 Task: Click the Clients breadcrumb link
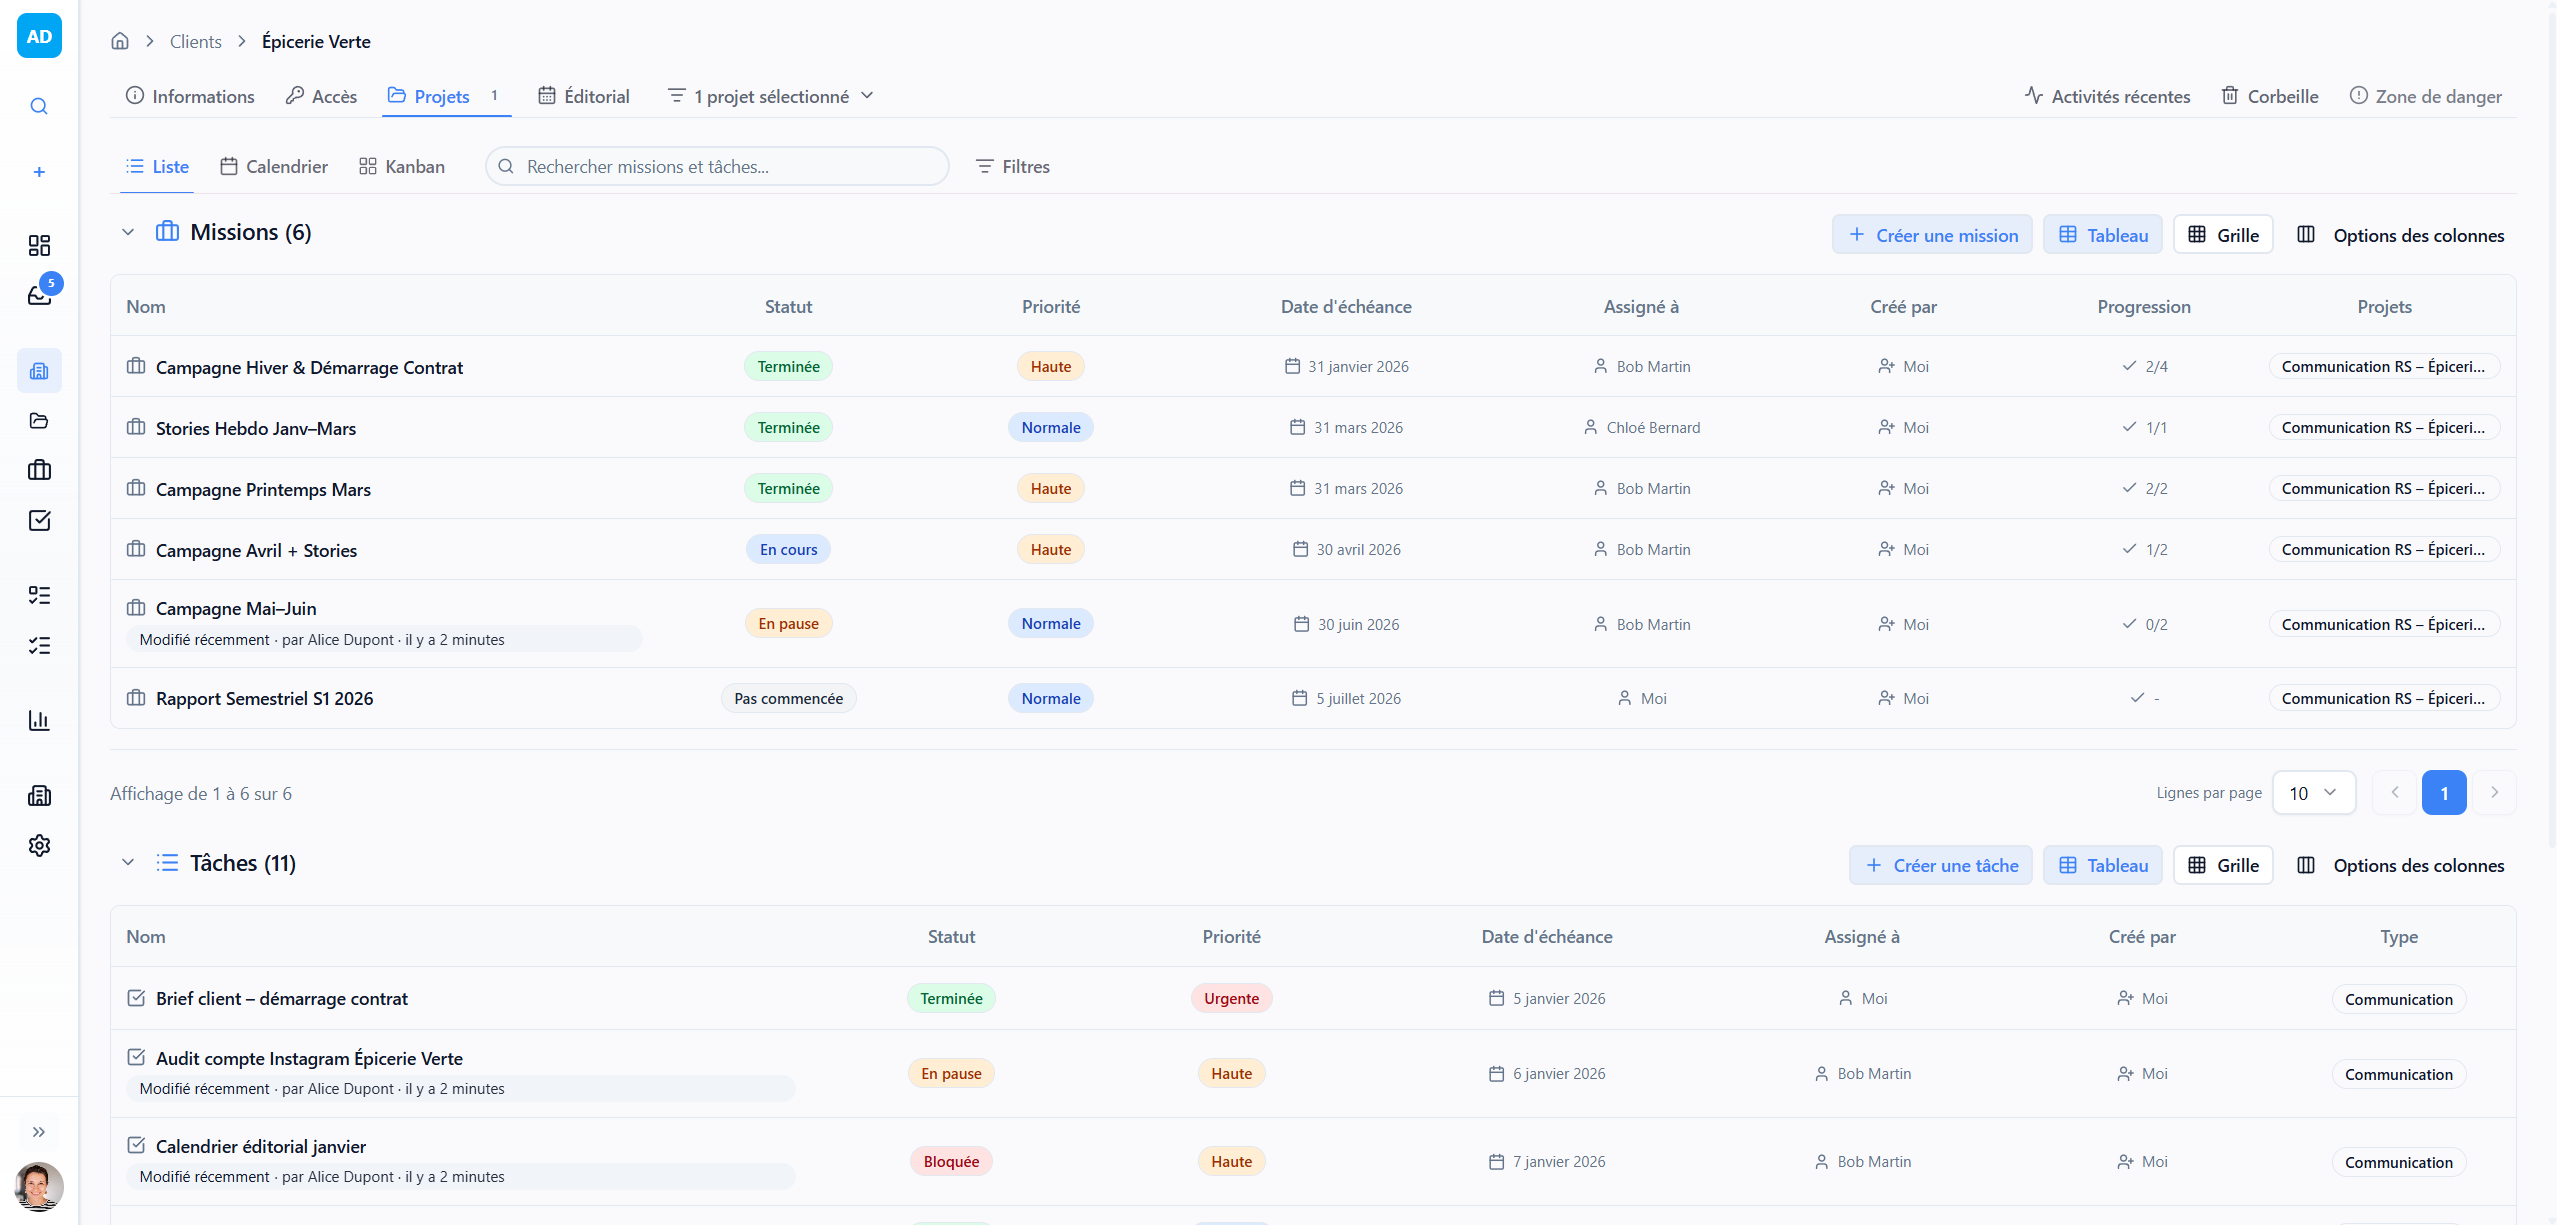(x=195, y=41)
